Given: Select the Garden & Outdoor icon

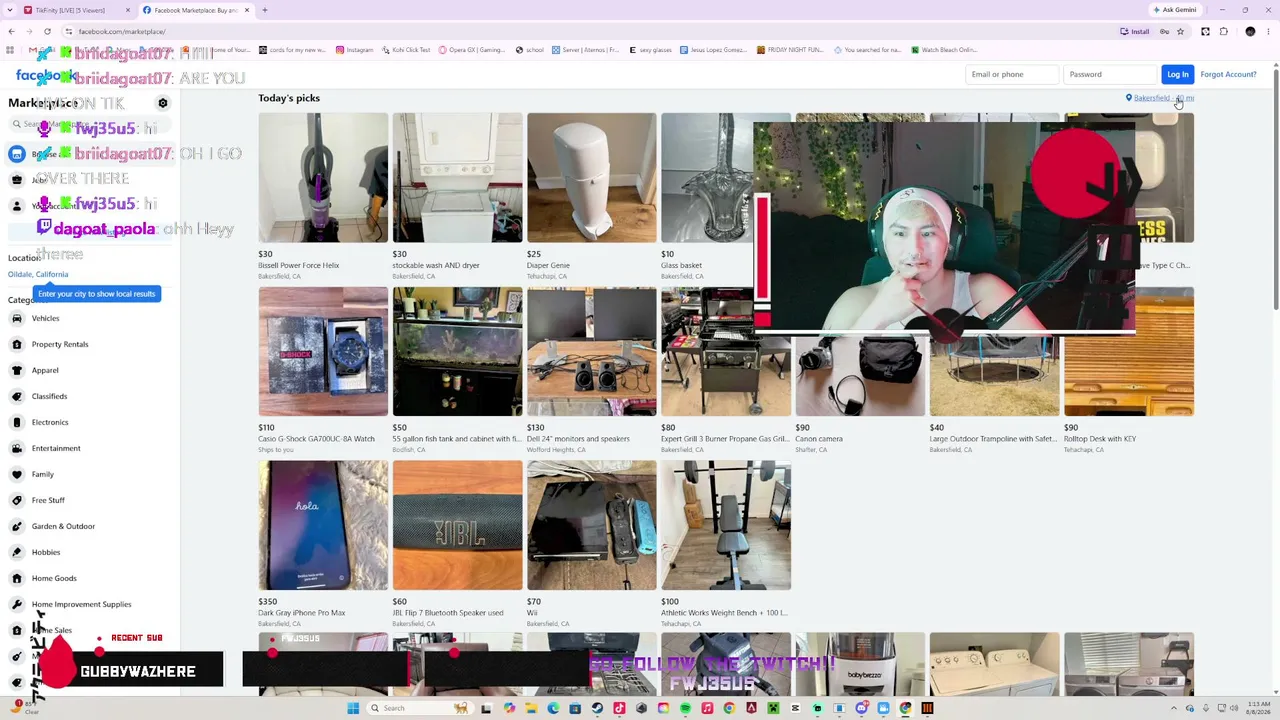Looking at the screenshot, I should [17, 526].
